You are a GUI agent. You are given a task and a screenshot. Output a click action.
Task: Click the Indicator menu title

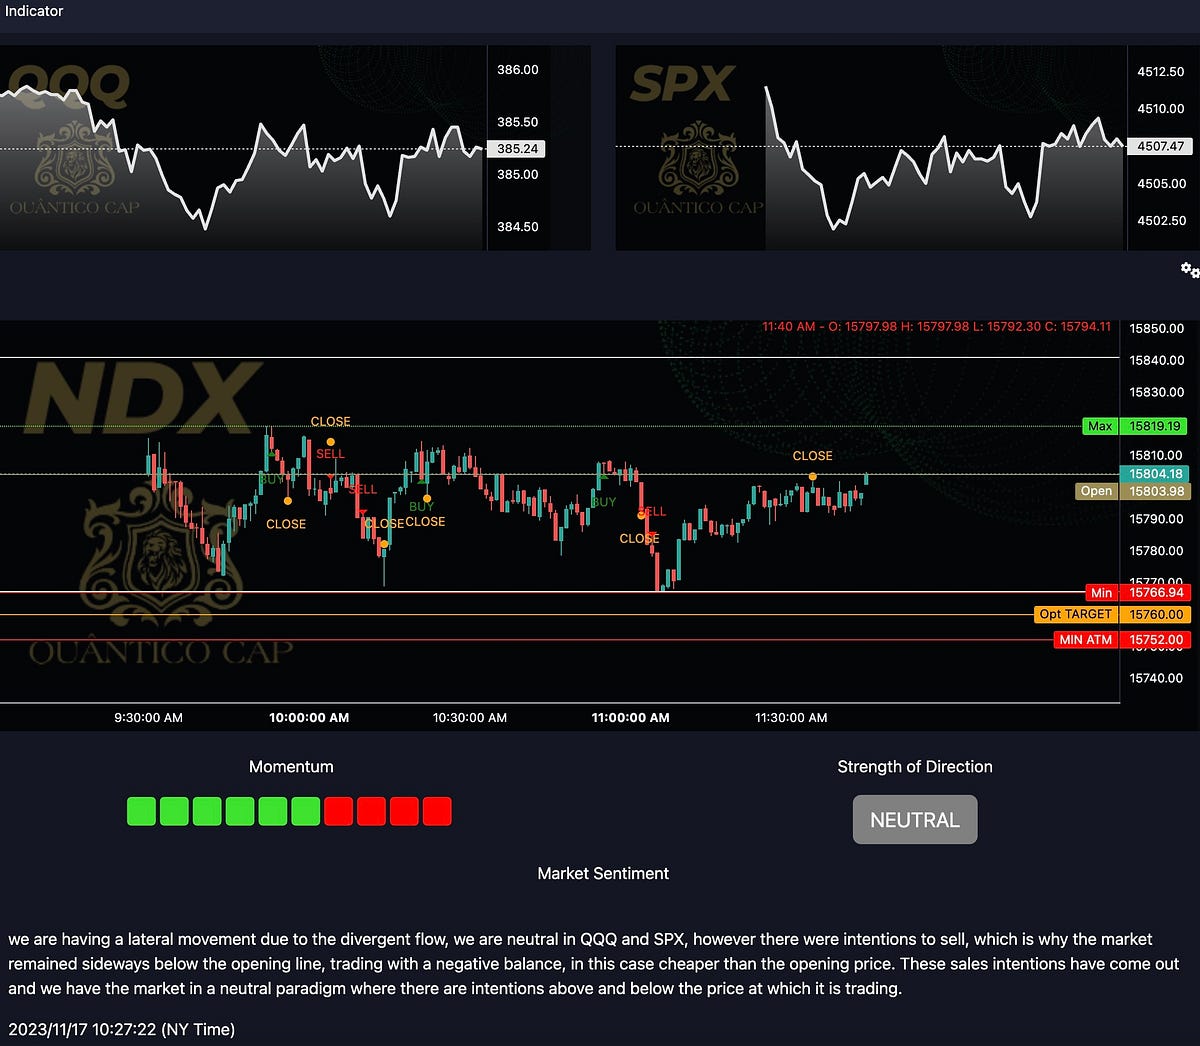pyautogui.click(x=35, y=12)
